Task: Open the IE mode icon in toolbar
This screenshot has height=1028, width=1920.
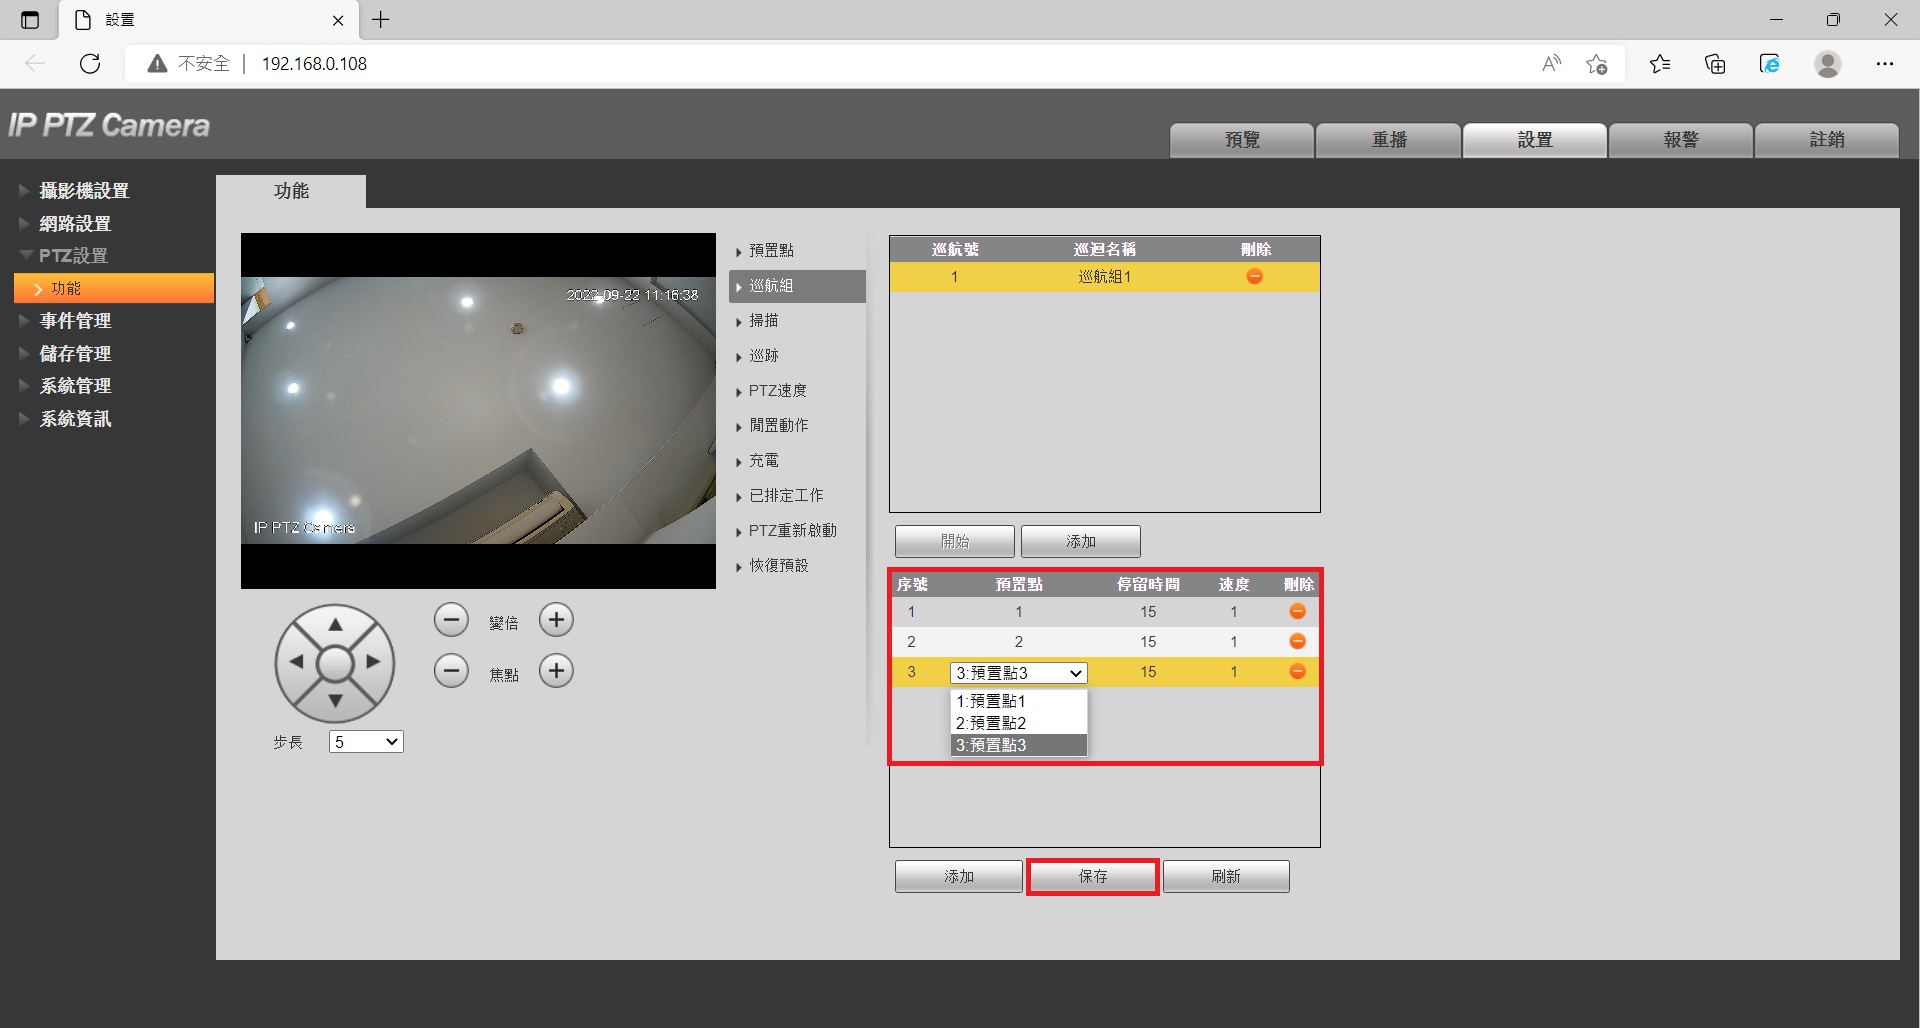Action: [1770, 64]
